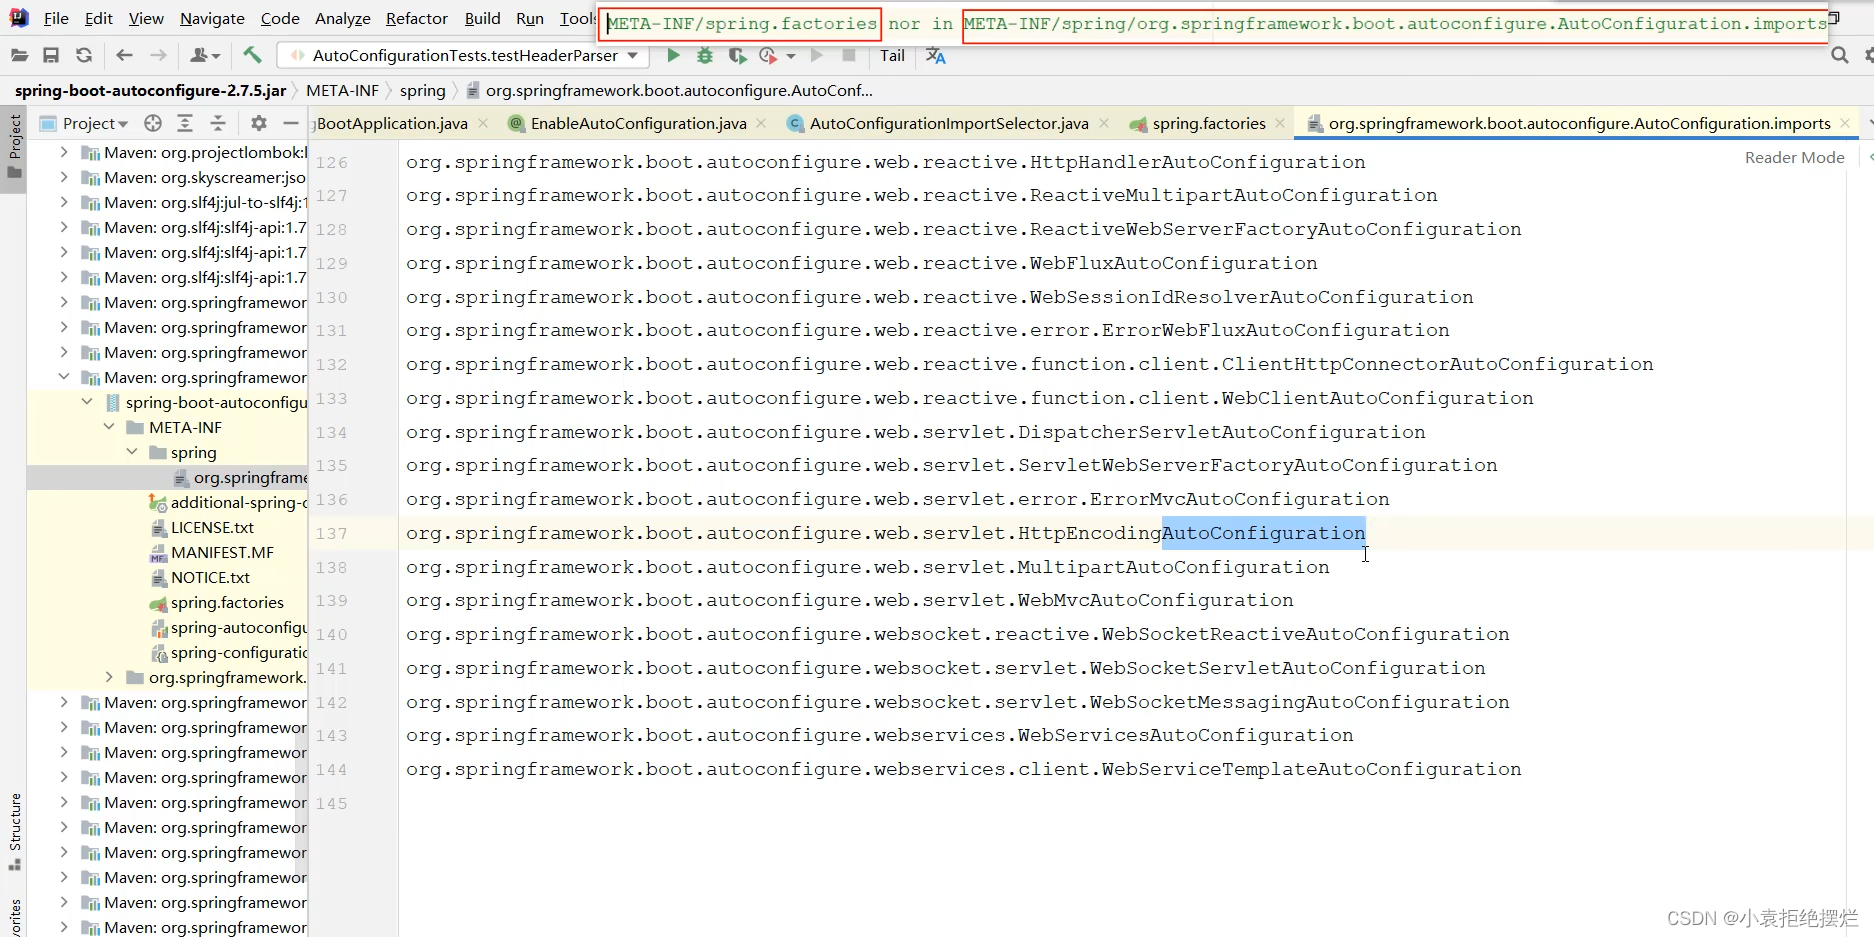
Task: Click line 134 DispatcherServletAutoConfiguration entry
Action: click(915, 432)
